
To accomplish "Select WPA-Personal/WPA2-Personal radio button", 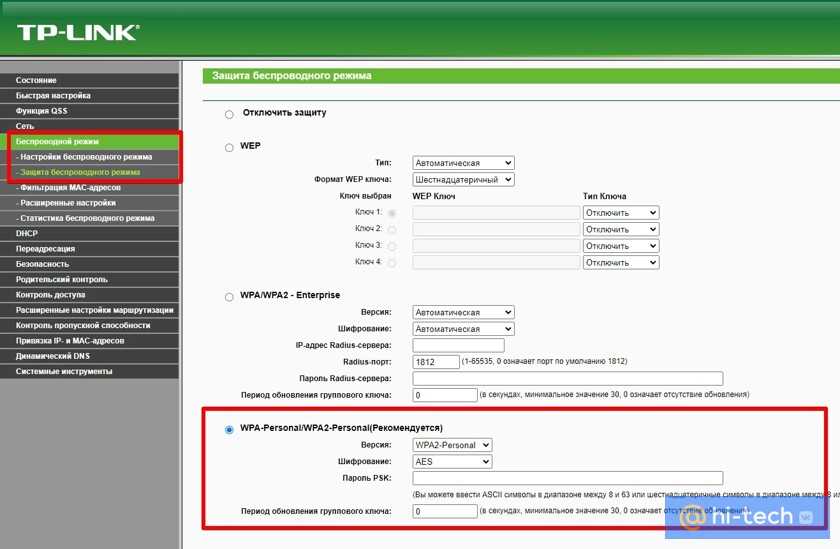I will (x=229, y=429).
